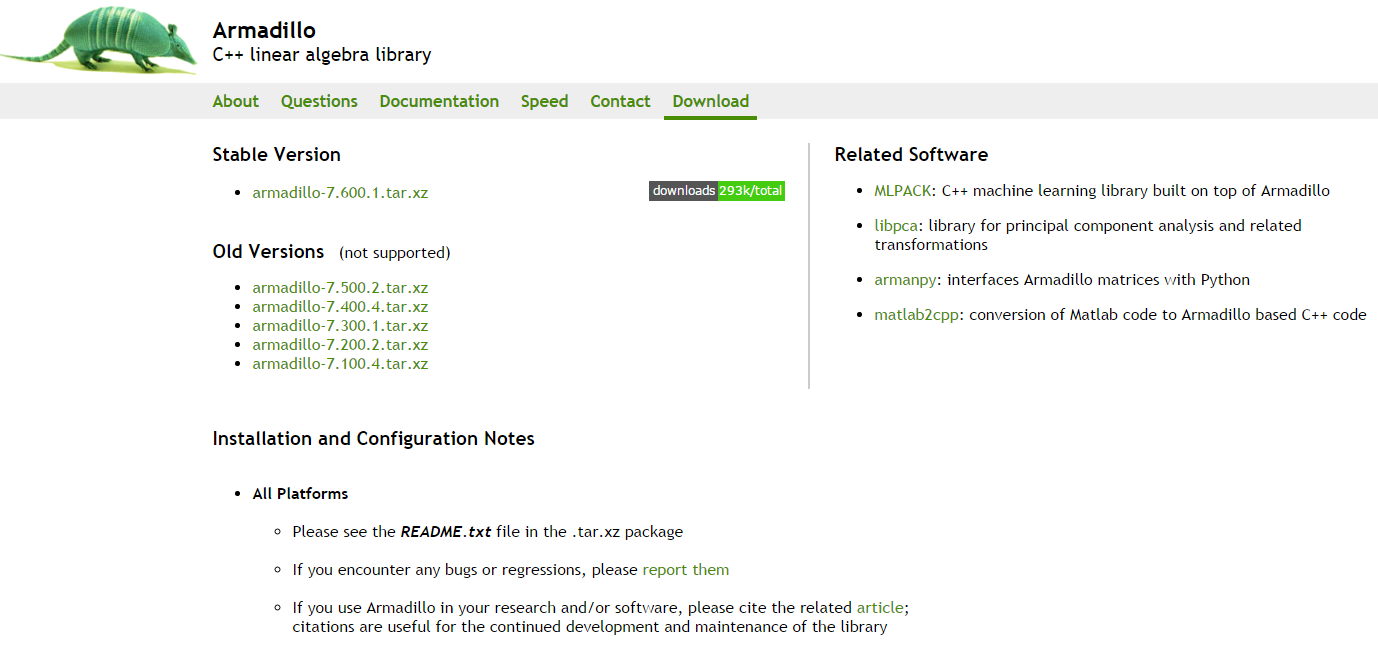Click the 'Stable Version' heading

coord(277,155)
